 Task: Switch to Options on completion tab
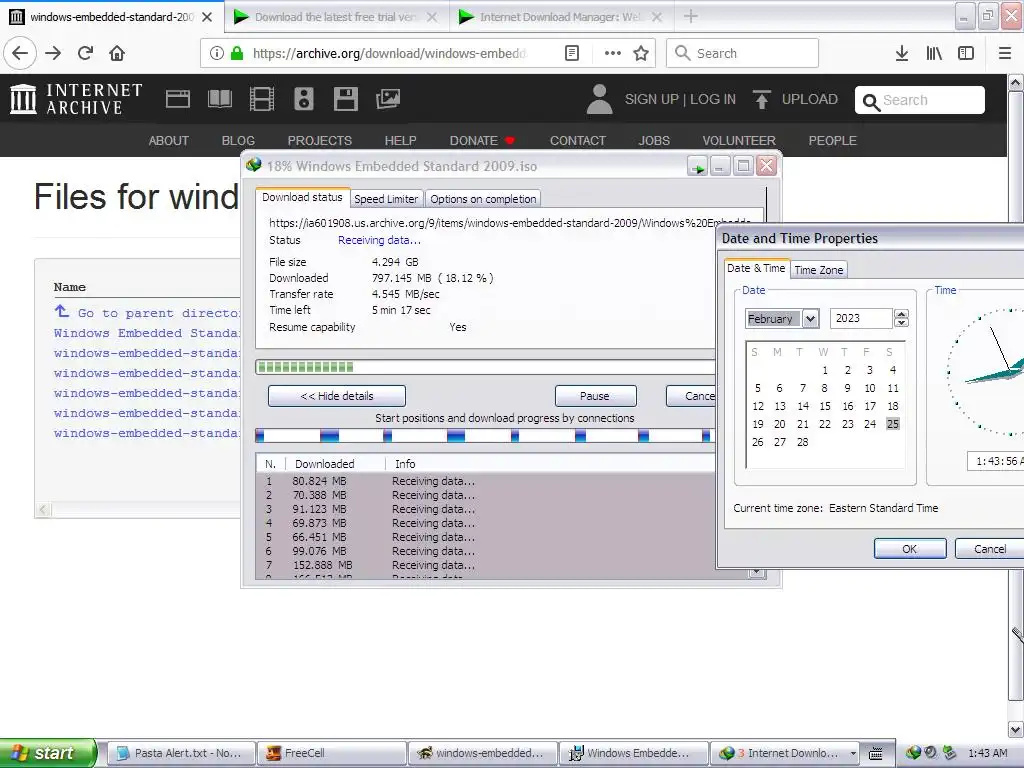[483, 199]
